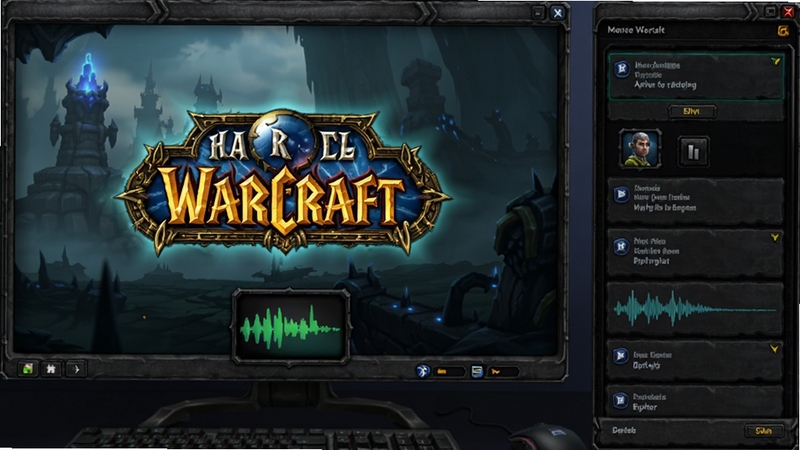Click the character portrait thumbnail

[x=640, y=149]
